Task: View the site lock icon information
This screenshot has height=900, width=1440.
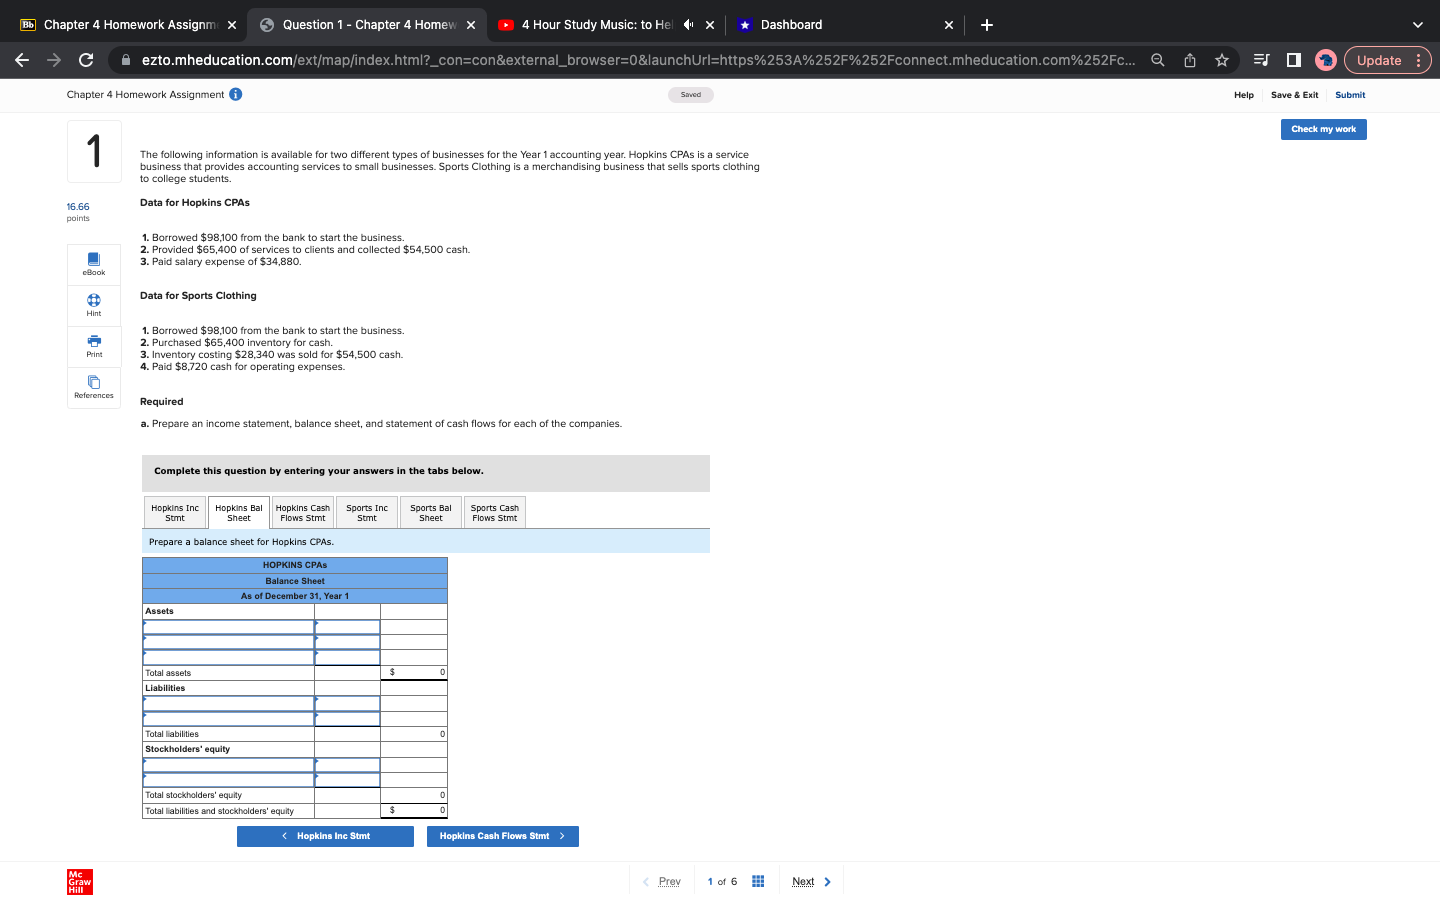Action: (x=126, y=60)
